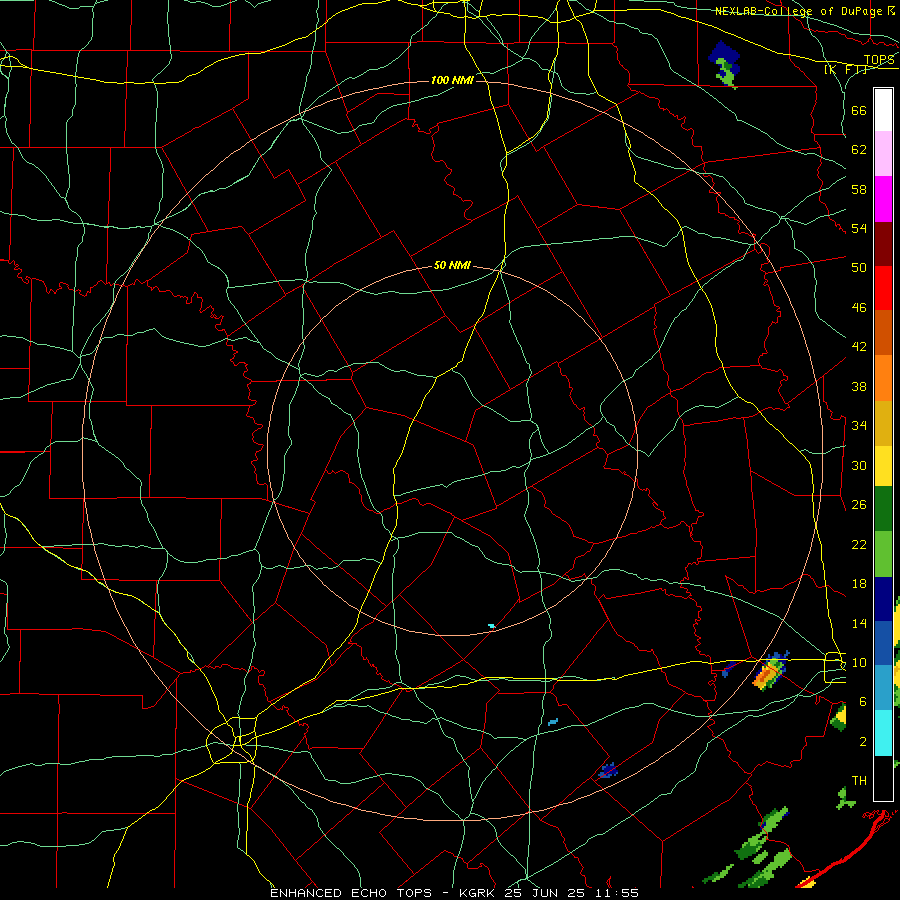
Task: Click the "50" legend value
Action: tap(859, 268)
